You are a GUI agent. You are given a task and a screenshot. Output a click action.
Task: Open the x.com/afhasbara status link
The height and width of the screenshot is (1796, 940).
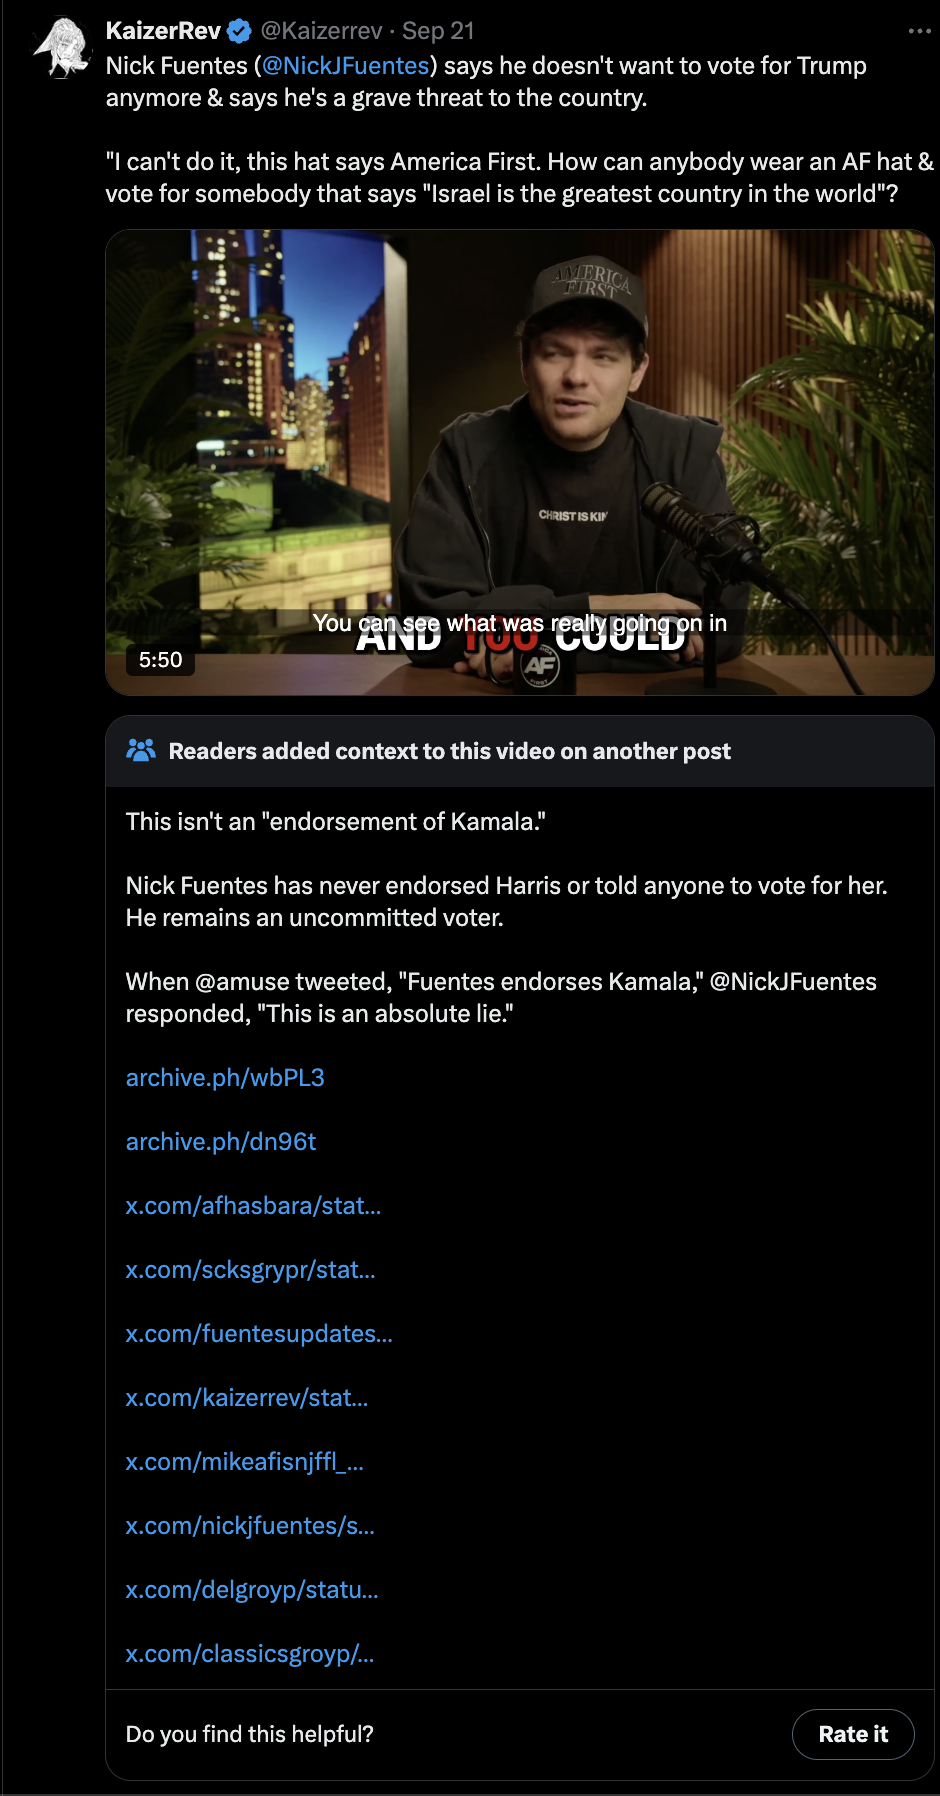[x=253, y=1206]
